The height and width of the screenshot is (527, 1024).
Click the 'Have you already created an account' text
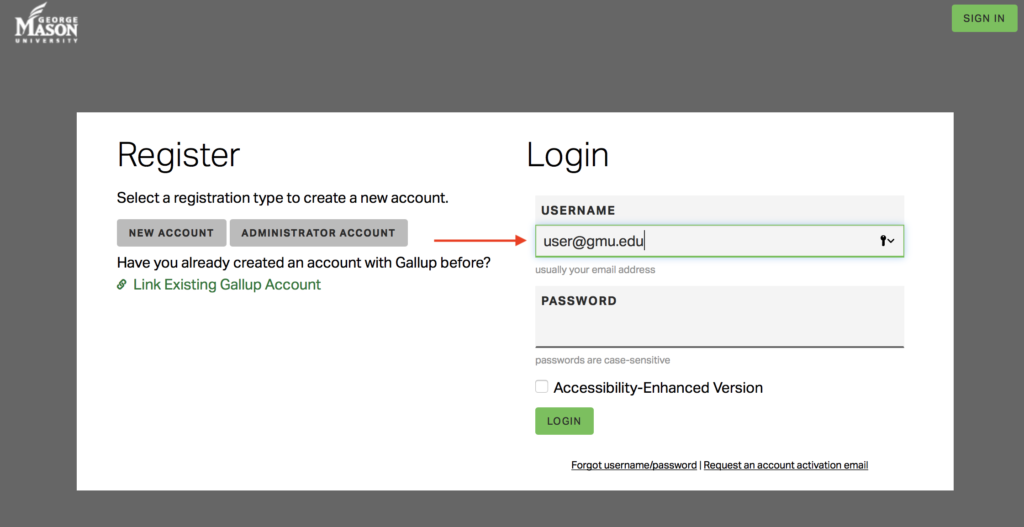click(304, 263)
